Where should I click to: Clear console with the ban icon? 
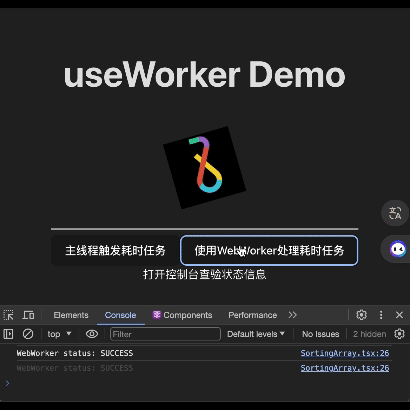pos(28,334)
